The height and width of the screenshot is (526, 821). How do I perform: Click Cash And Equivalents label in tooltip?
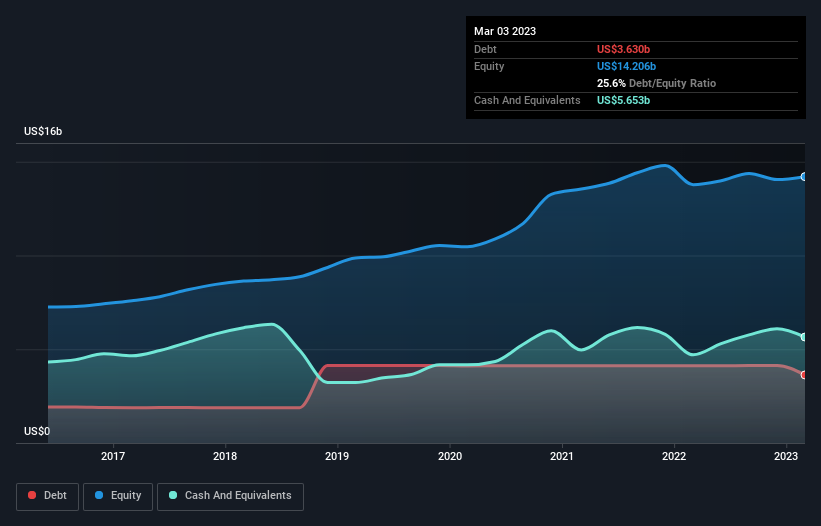click(527, 100)
